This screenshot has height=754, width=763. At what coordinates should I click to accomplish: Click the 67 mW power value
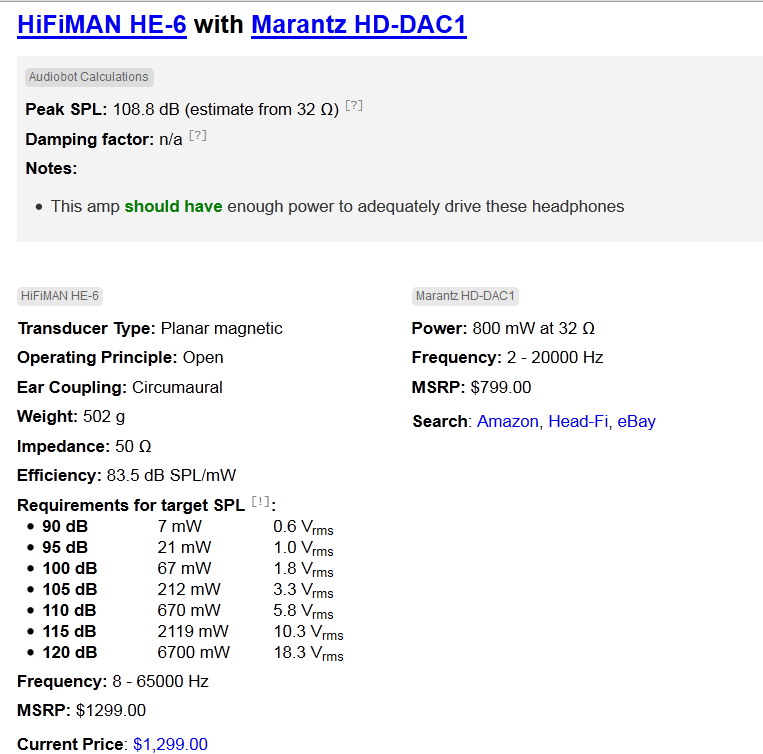184,568
